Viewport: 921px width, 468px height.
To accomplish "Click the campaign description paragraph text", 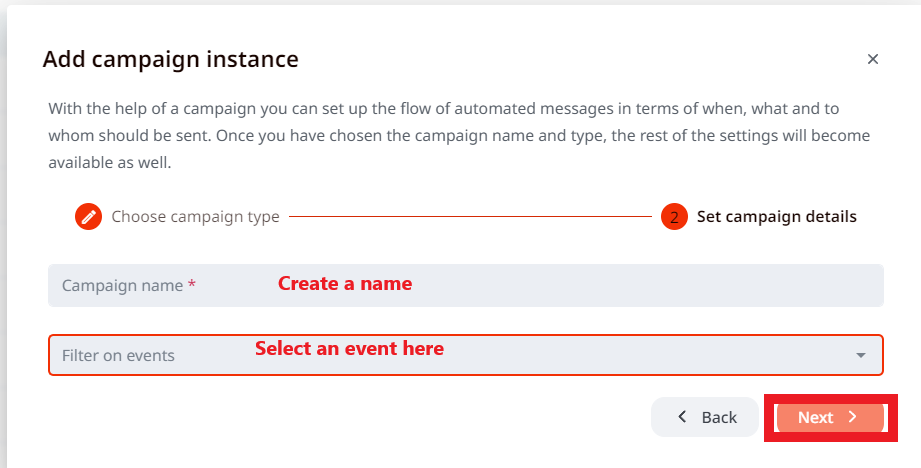I will tap(458, 135).
